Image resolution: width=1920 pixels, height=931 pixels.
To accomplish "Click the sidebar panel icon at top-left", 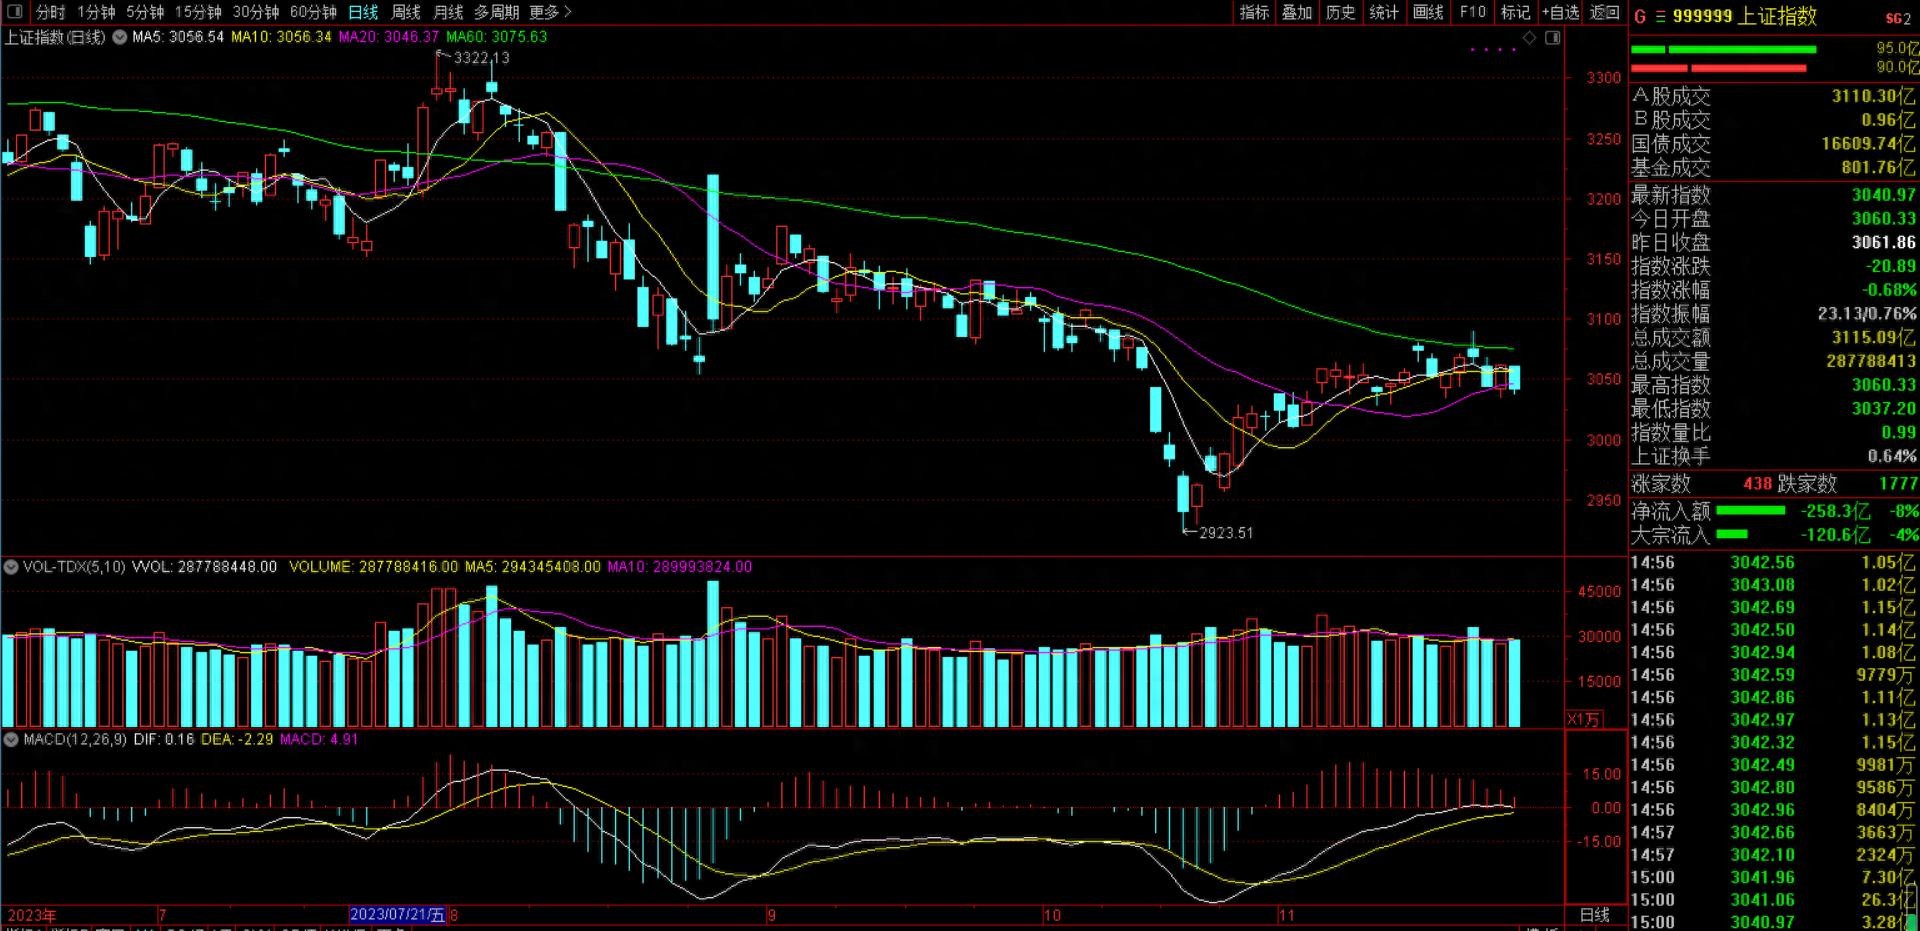I will [x=14, y=12].
